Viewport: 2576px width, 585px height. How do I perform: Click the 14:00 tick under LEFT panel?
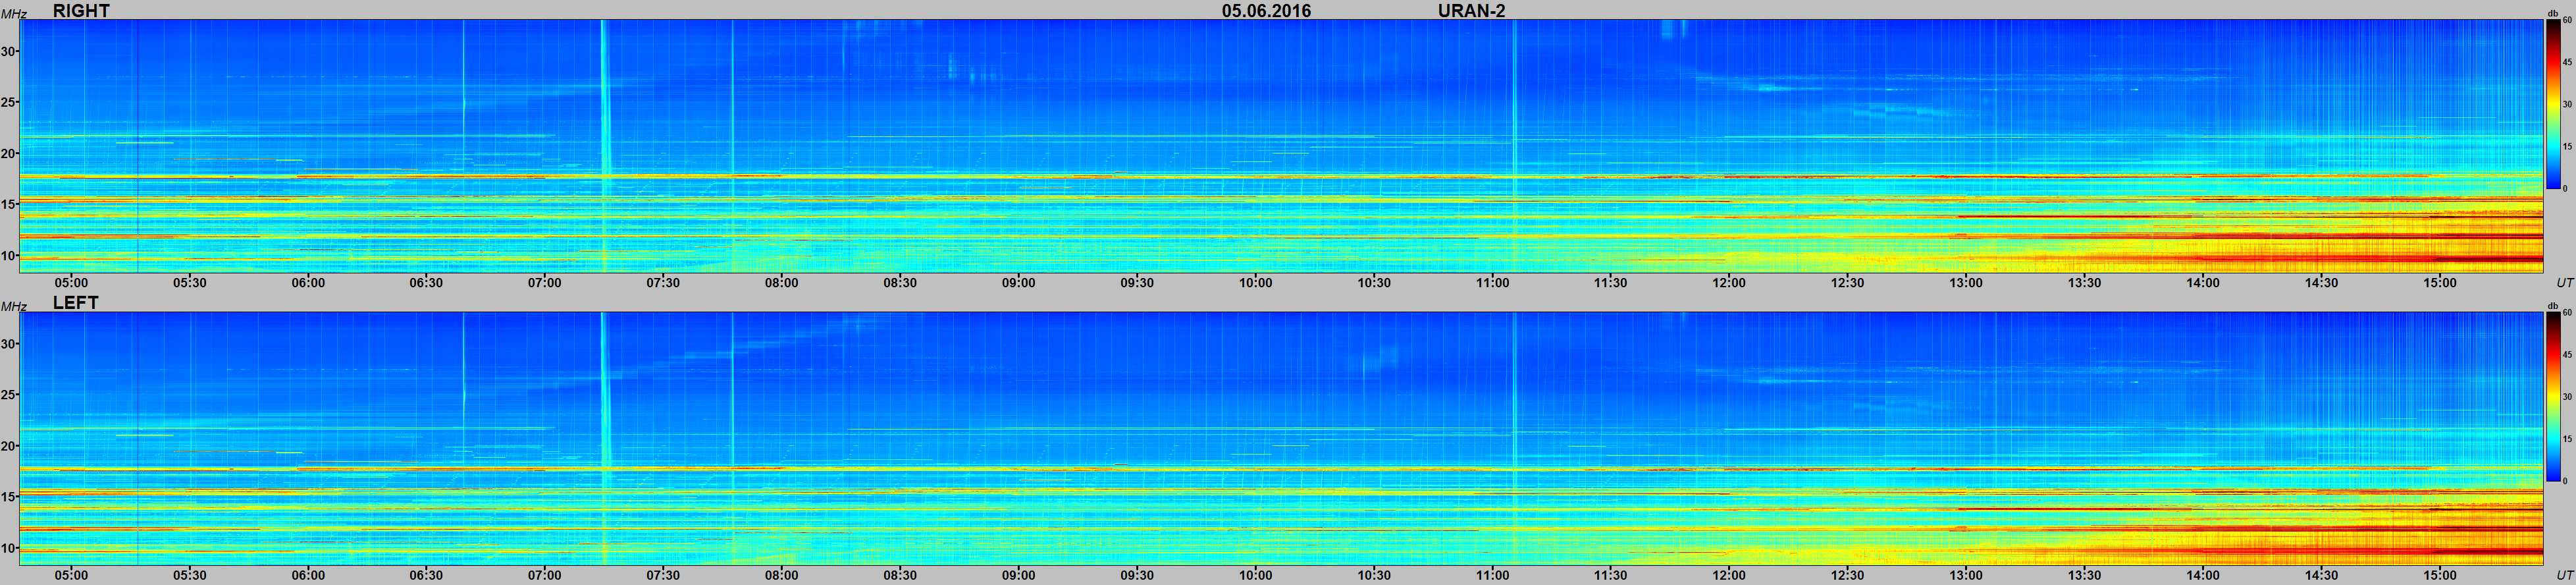point(2203,575)
